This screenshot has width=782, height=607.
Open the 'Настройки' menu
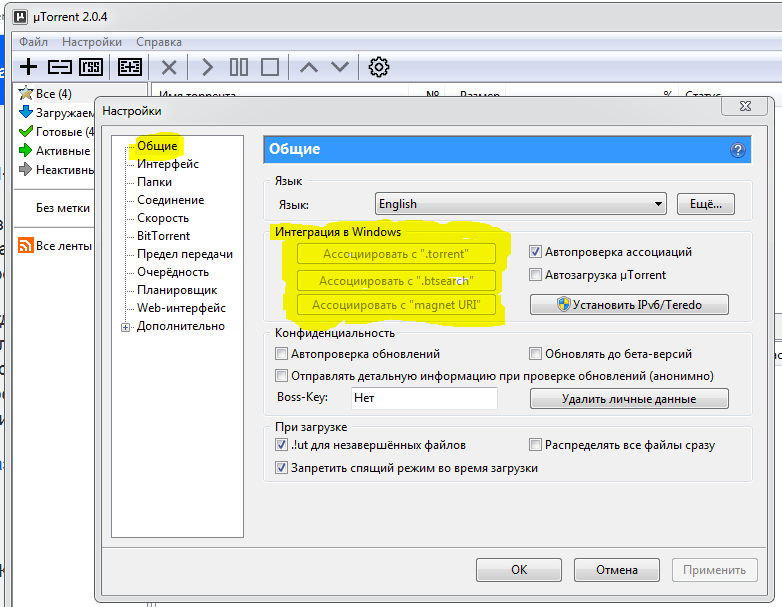pos(92,42)
